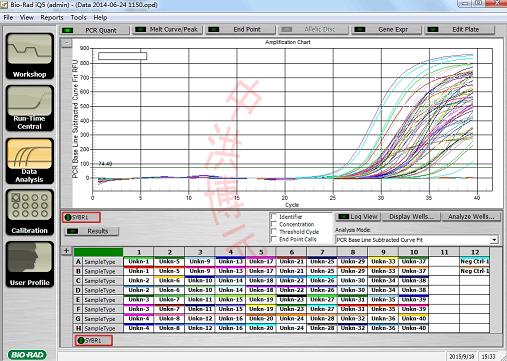Click the SYBR1 fluorophore indicator above Results
Screen dimensions: 507x361
(x=81, y=217)
